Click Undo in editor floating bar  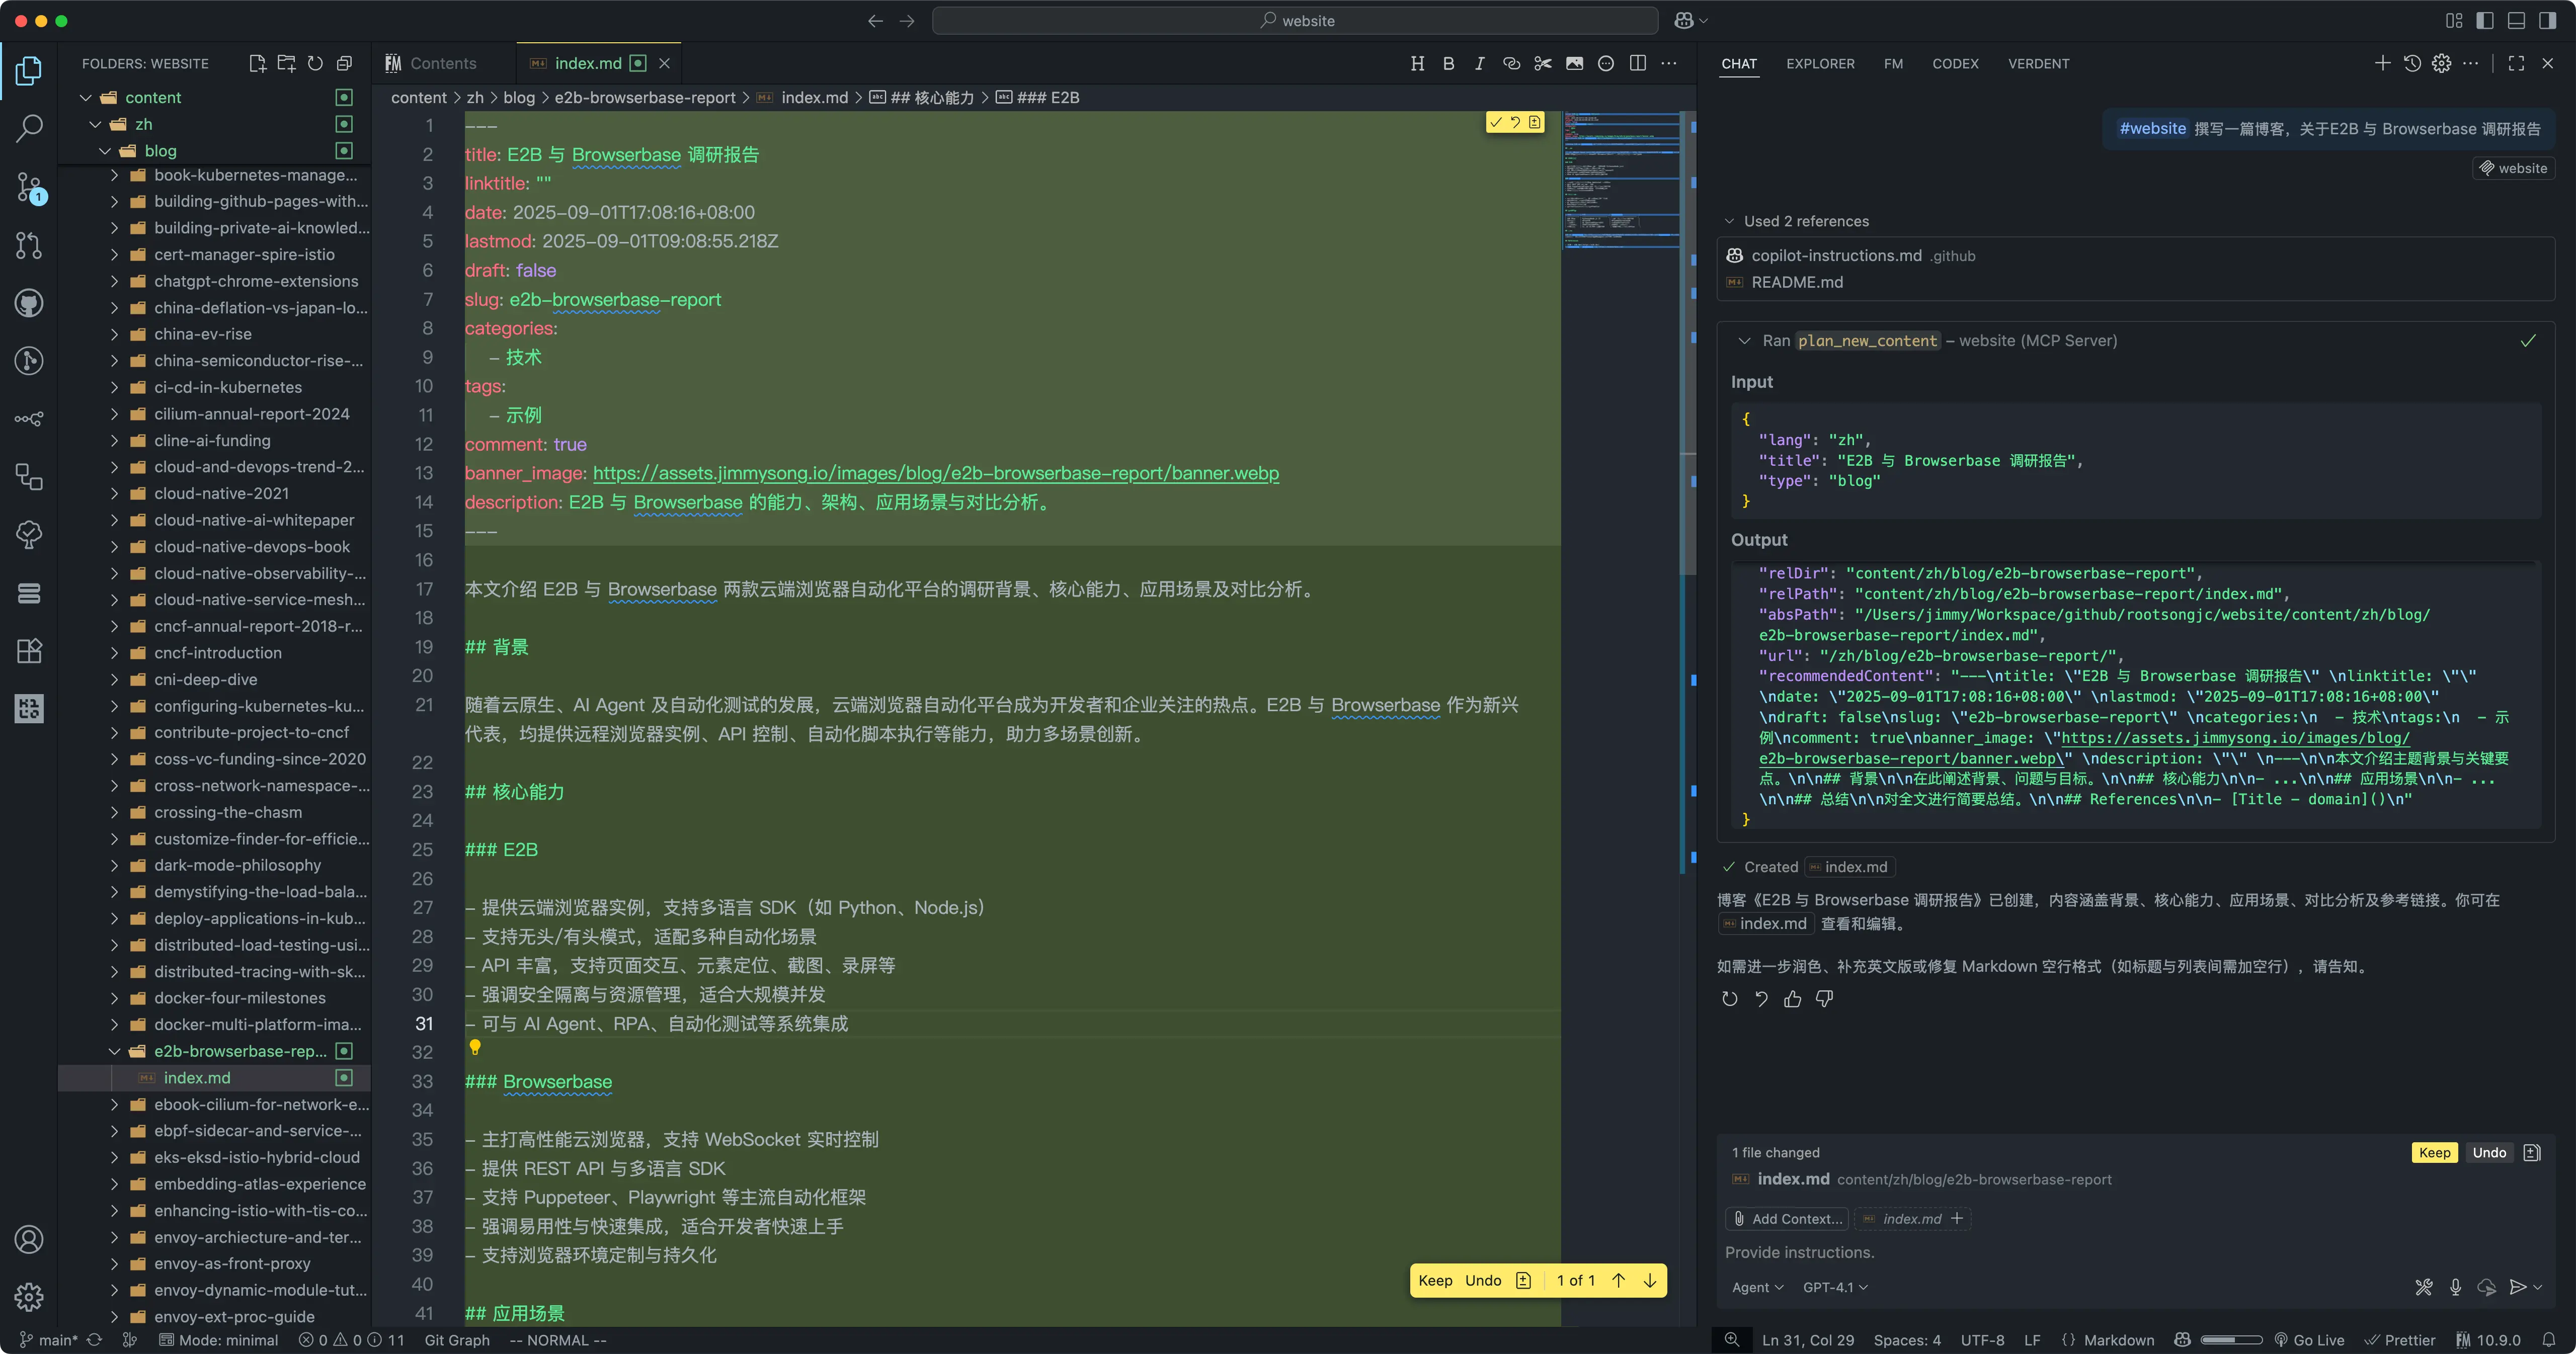tap(1483, 1280)
